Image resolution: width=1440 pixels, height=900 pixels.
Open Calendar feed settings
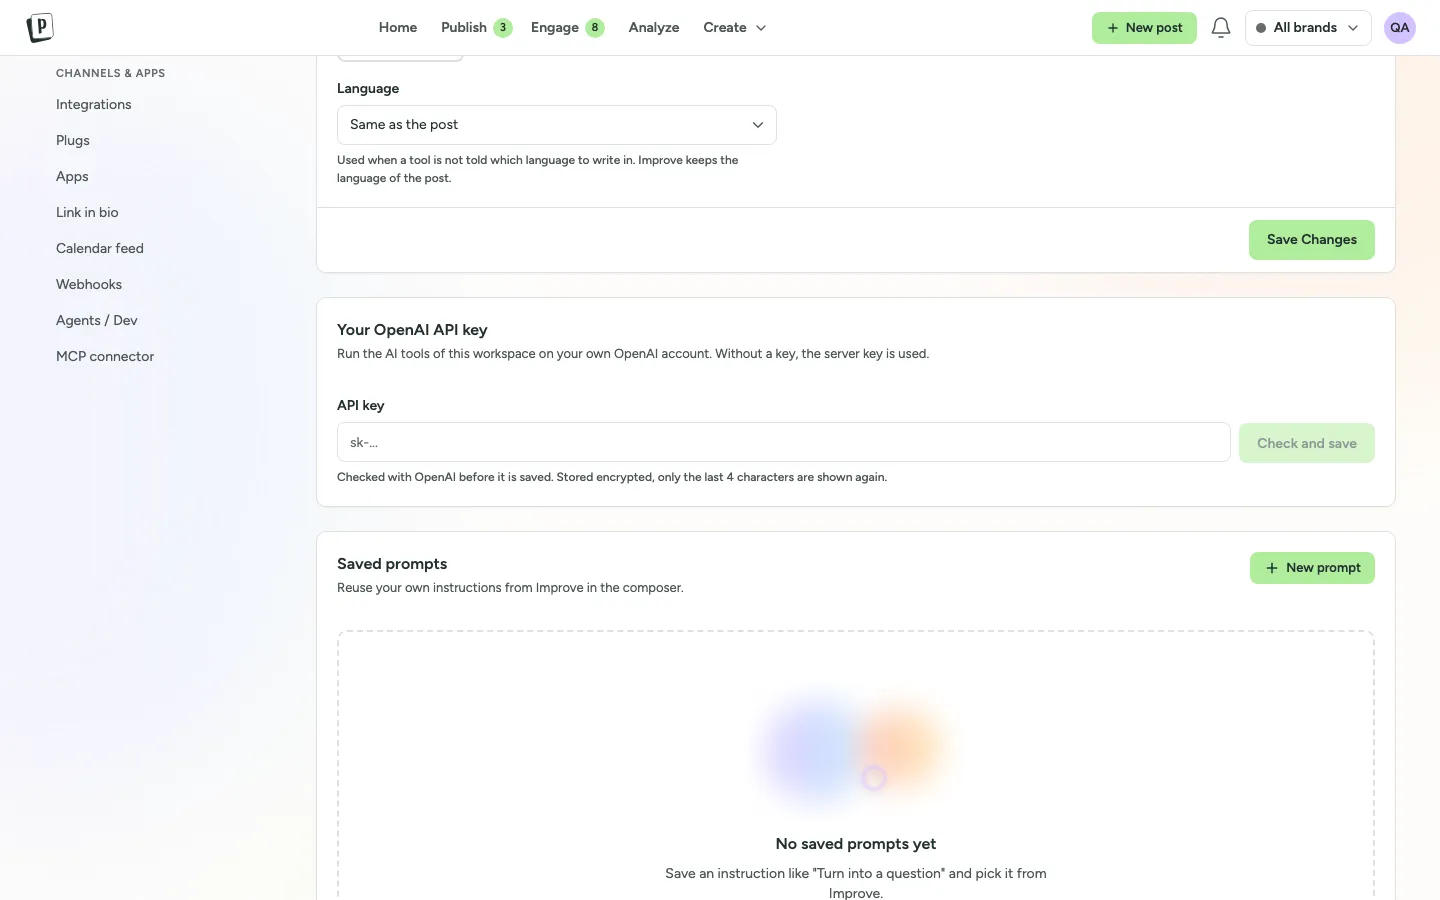[100, 249]
